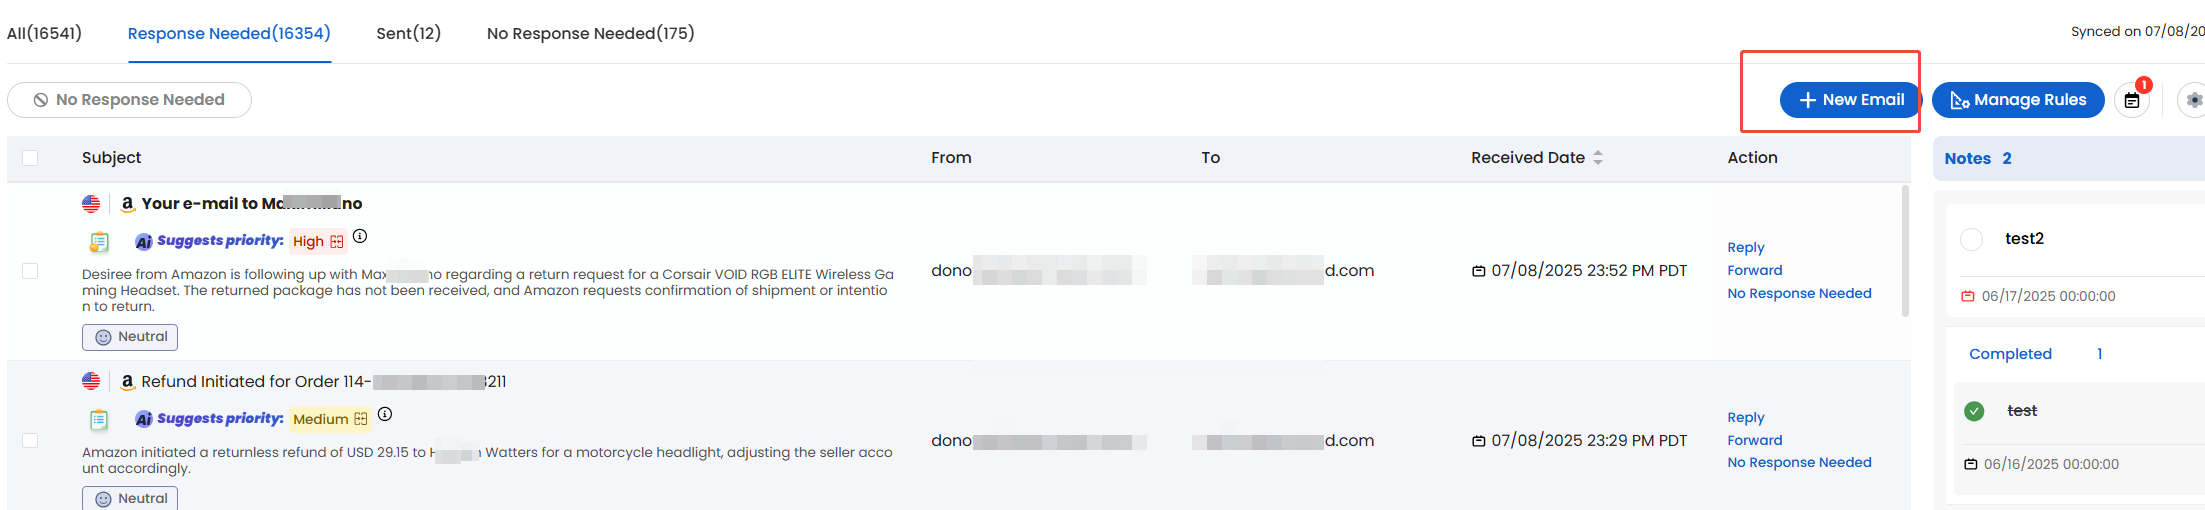Click the Amazon logo on Refund Initiated email
Image resolution: width=2205 pixels, height=510 pixels.
pos(127,381)
